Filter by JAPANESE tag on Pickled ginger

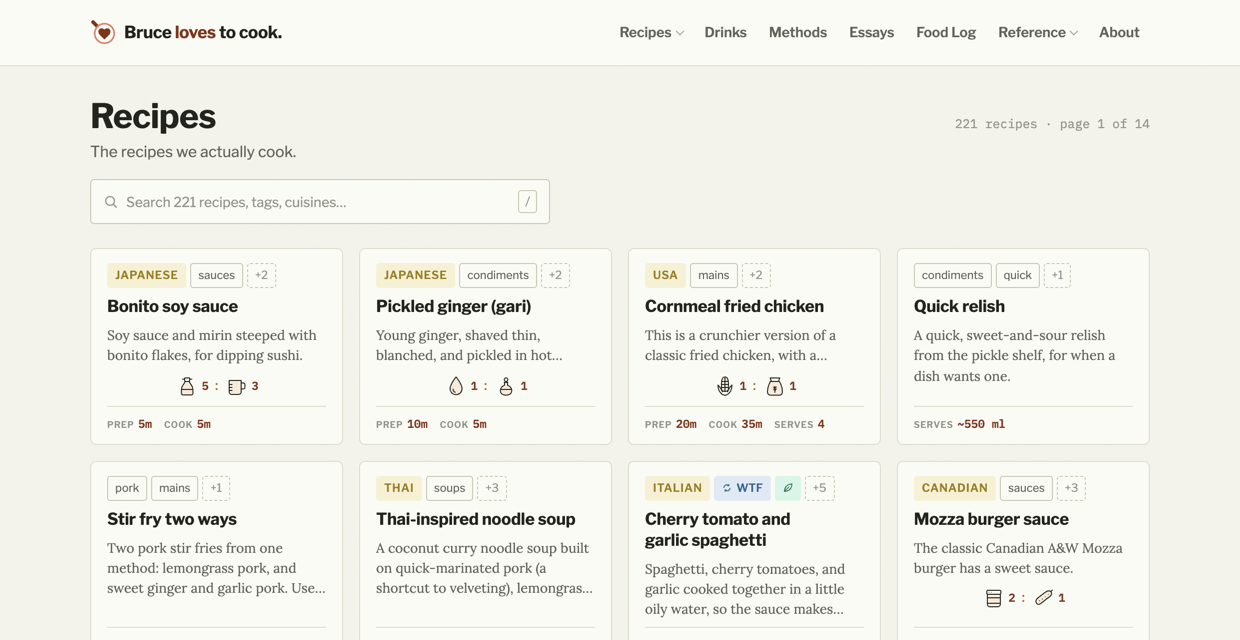415,275
